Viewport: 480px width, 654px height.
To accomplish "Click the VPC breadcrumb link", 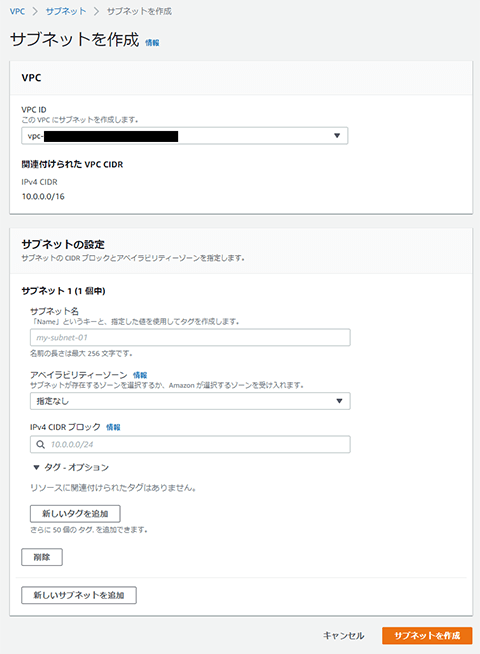I will tap(18, 11).
